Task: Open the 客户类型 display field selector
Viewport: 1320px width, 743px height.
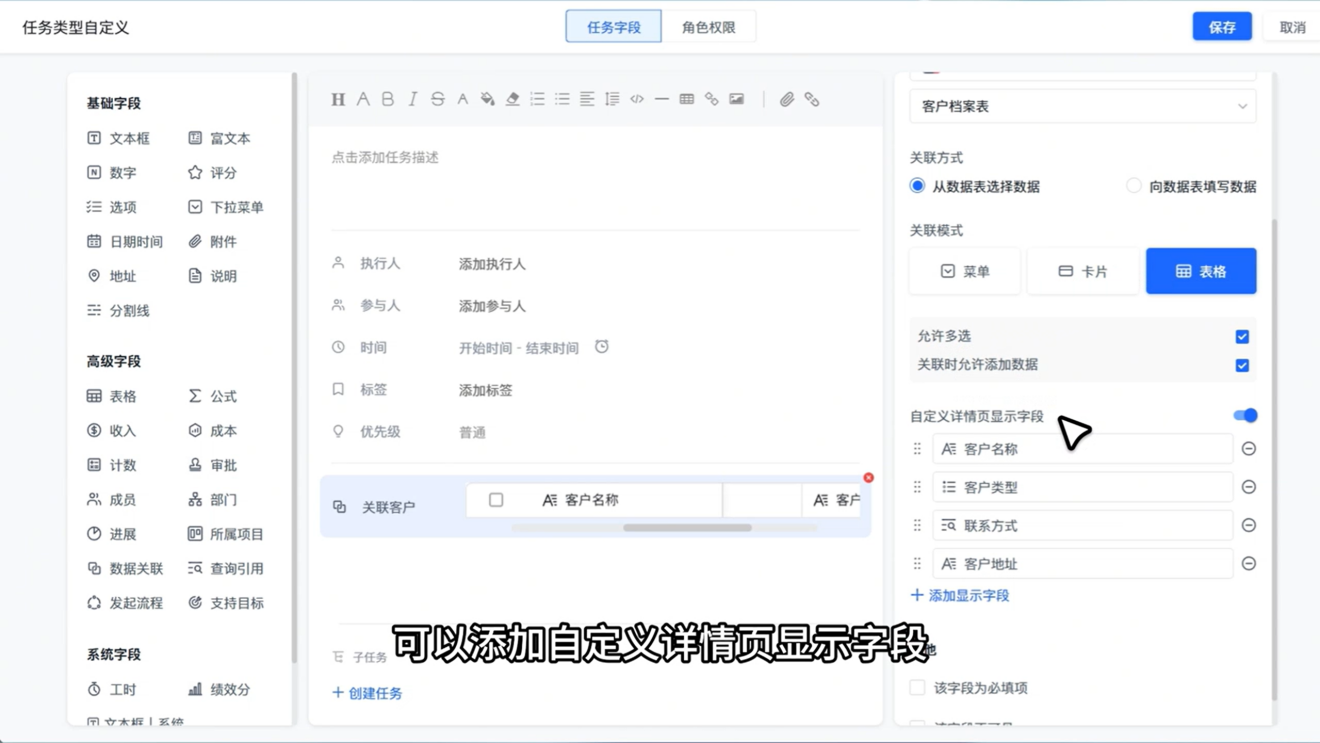Action: [1083, 487]
